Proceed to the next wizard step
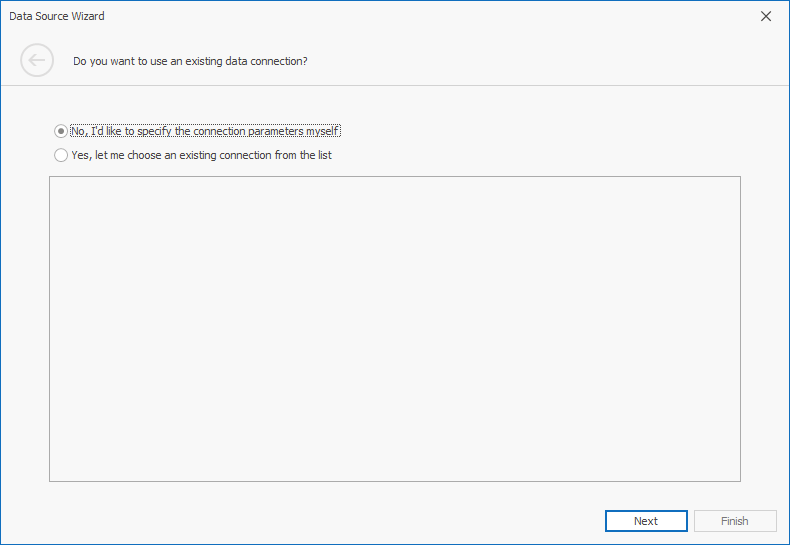790x545 pixels. [646, 521]
